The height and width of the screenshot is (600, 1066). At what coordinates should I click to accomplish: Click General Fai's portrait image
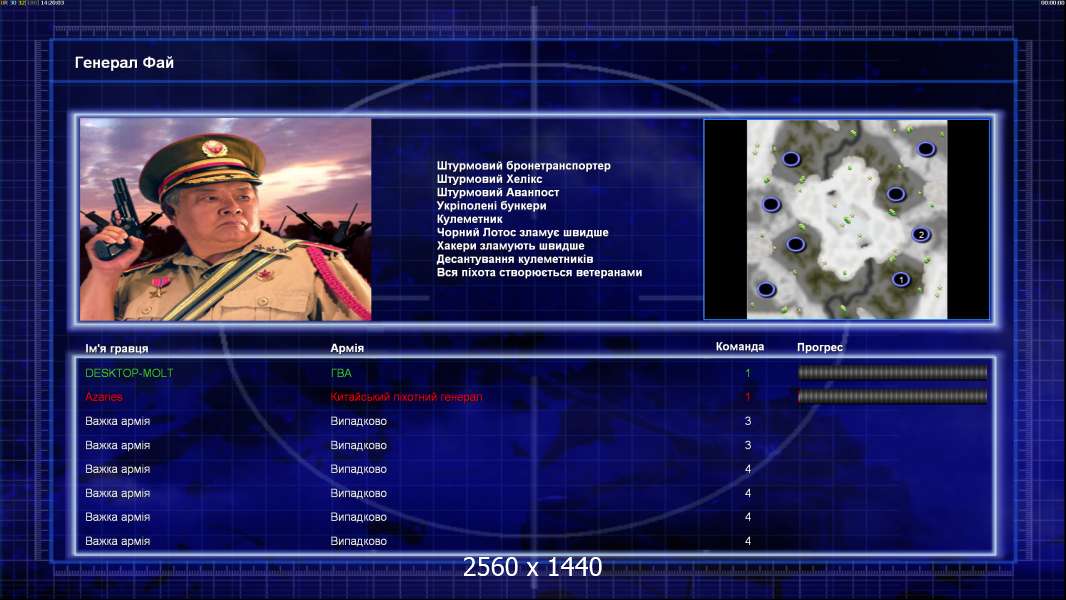(x=225, y=219)
